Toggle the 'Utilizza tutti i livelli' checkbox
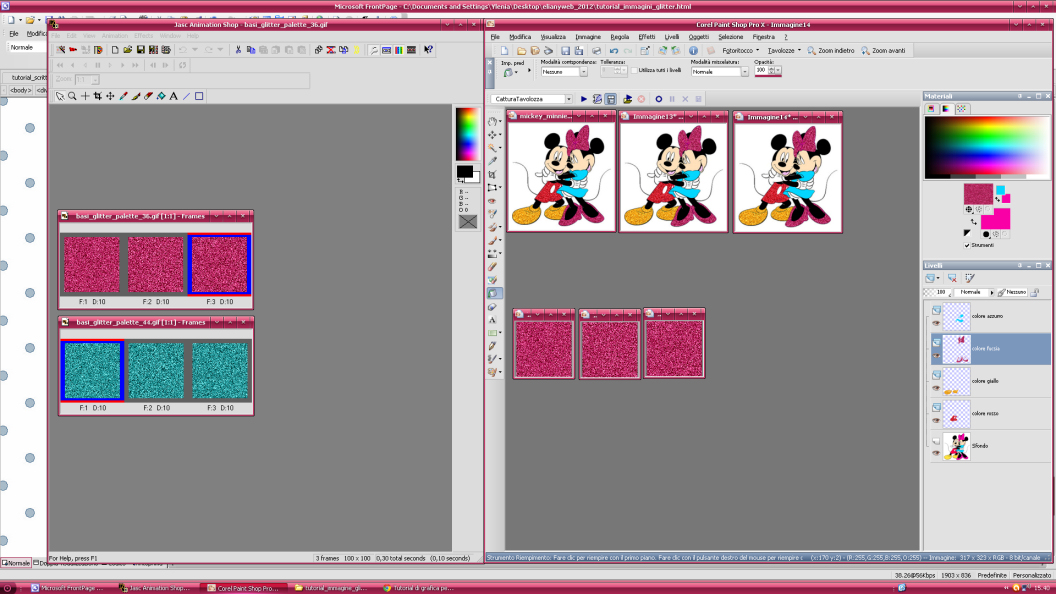 pos(634,70)
